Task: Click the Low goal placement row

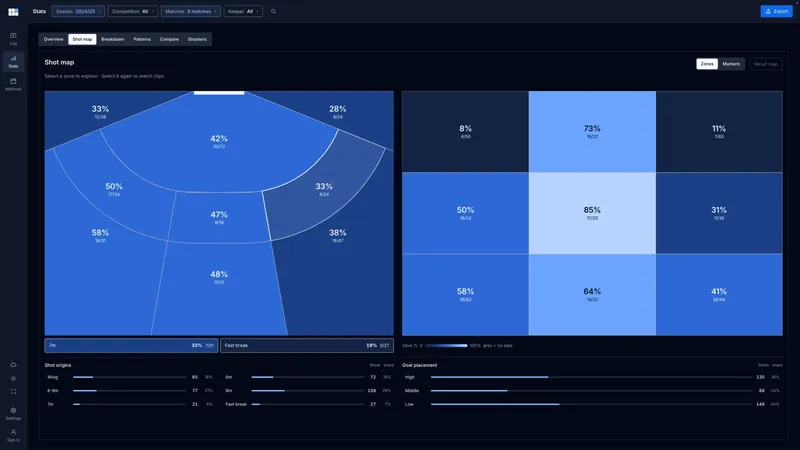Action: (x=592, y=404)
